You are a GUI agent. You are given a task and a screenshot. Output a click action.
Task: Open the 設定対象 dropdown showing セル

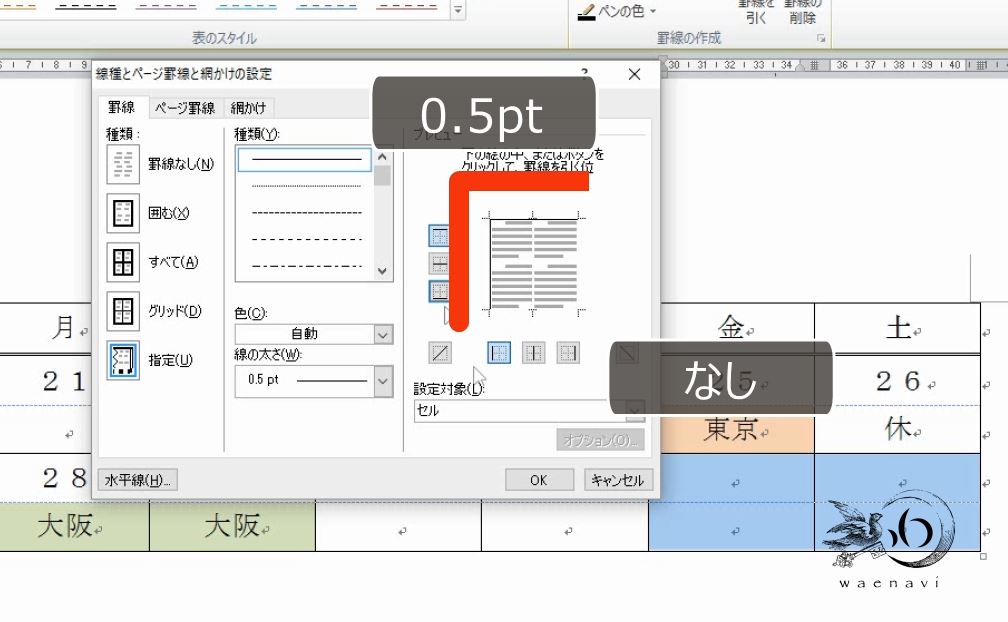point(632,411)
